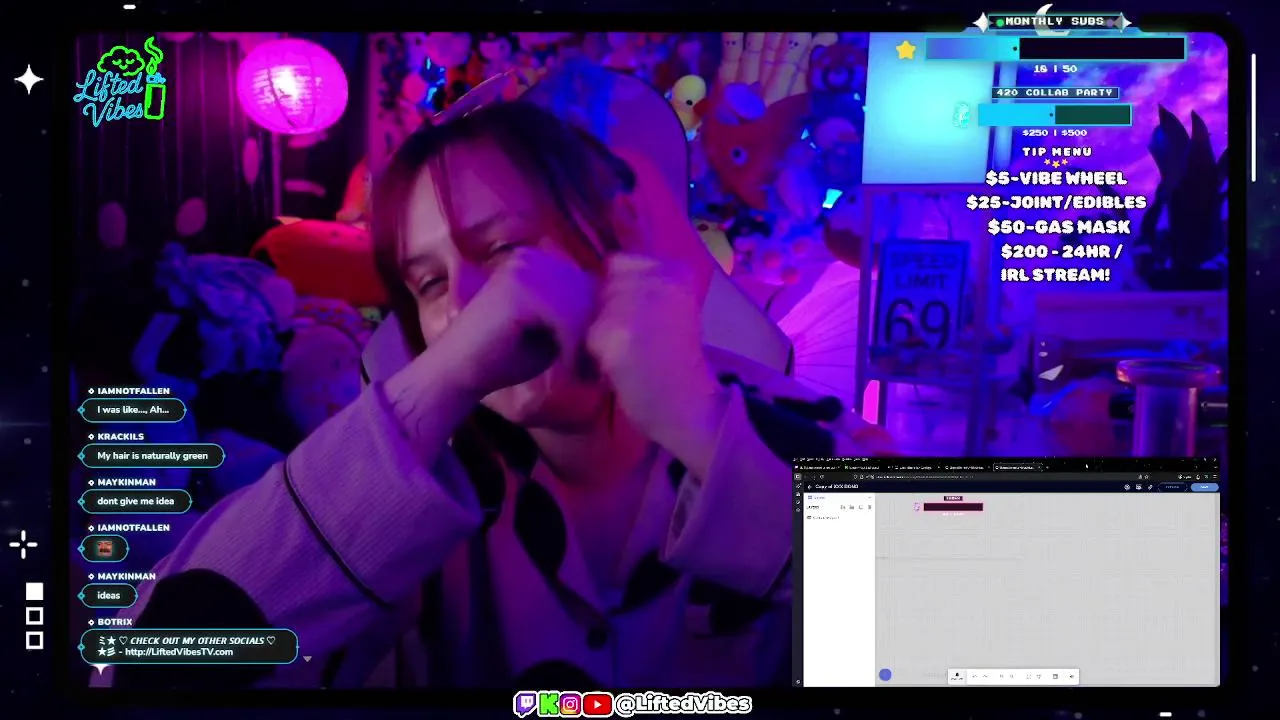Click the YouTube icon in the bottom bar

[597, 705]
